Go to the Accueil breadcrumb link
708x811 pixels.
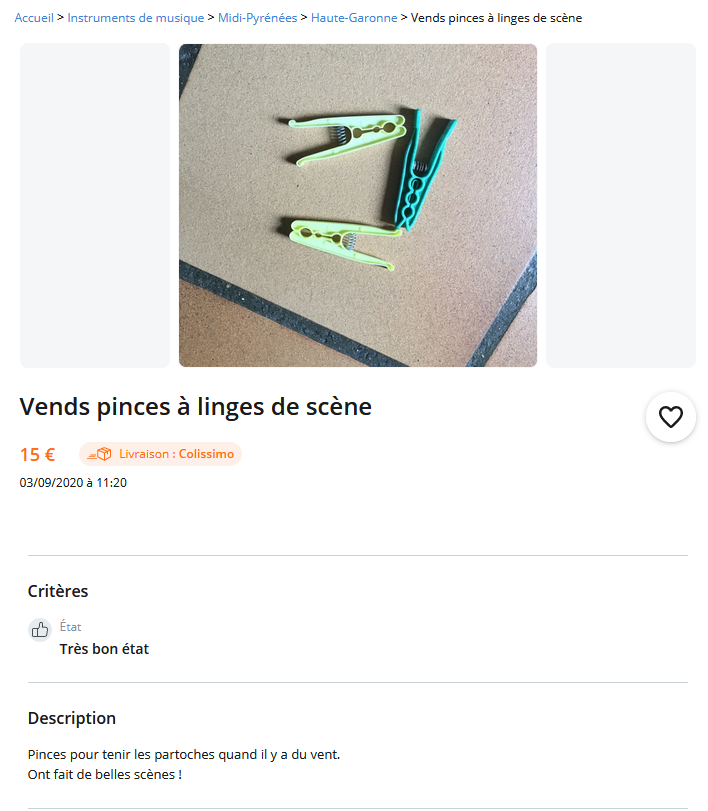[34, 18]
